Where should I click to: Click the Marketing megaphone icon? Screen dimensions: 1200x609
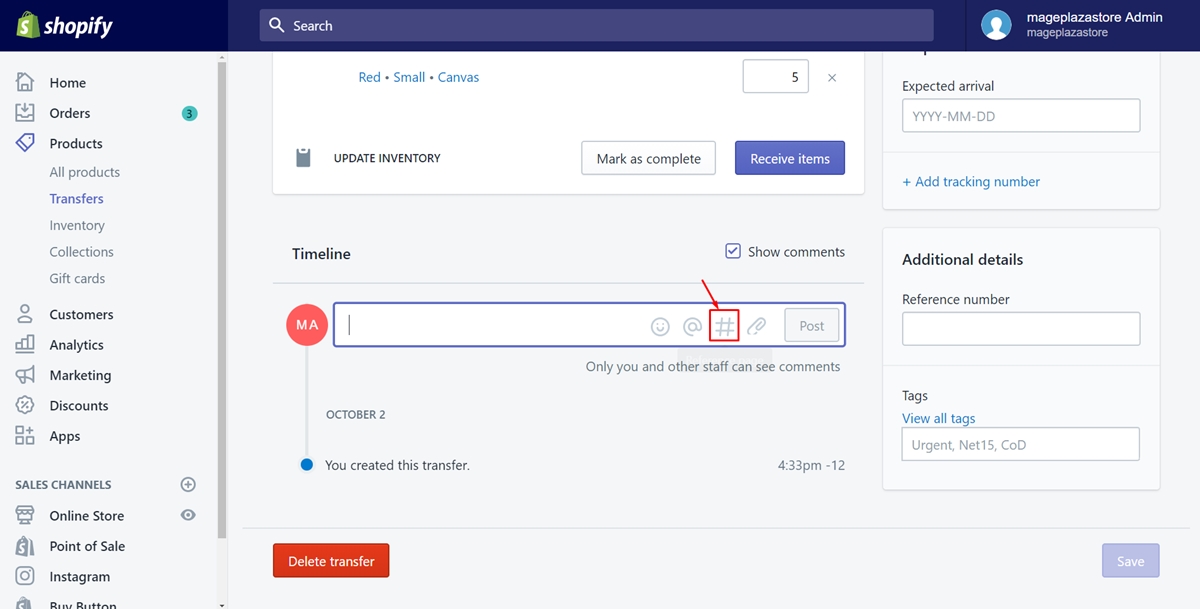point(25,375)
